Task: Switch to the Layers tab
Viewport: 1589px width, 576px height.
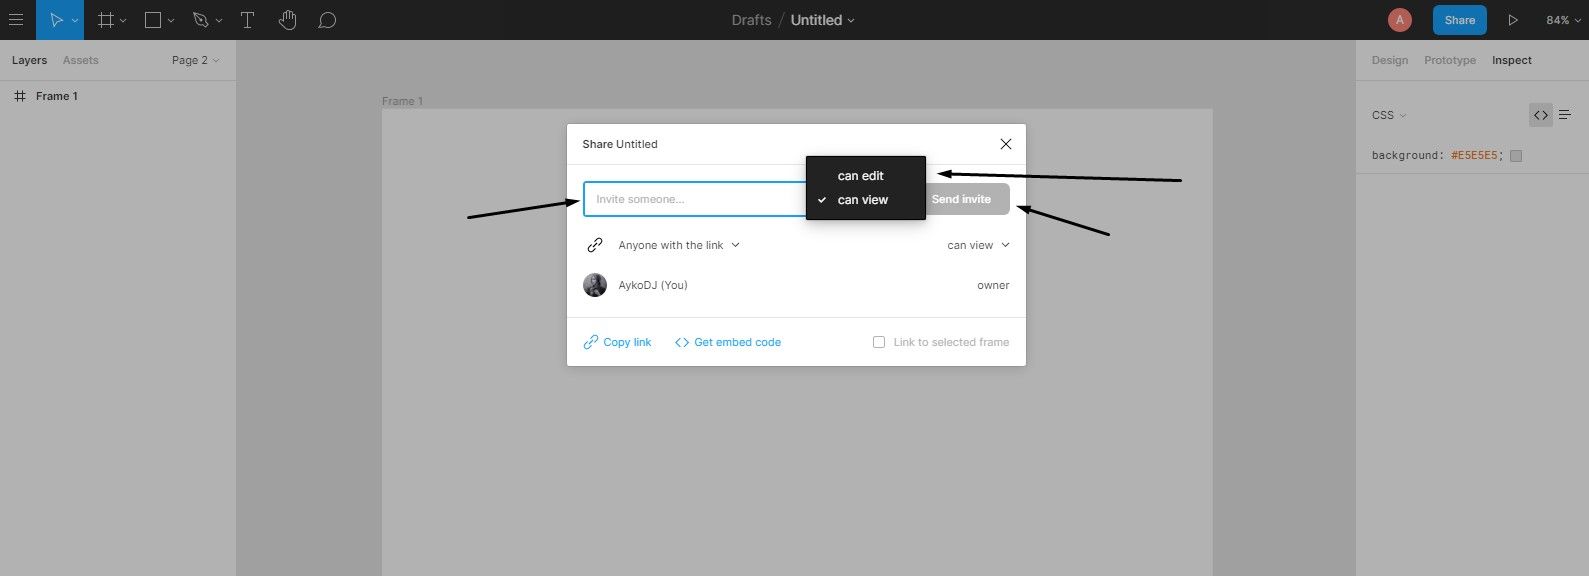Action: click(x=29, y=60)
